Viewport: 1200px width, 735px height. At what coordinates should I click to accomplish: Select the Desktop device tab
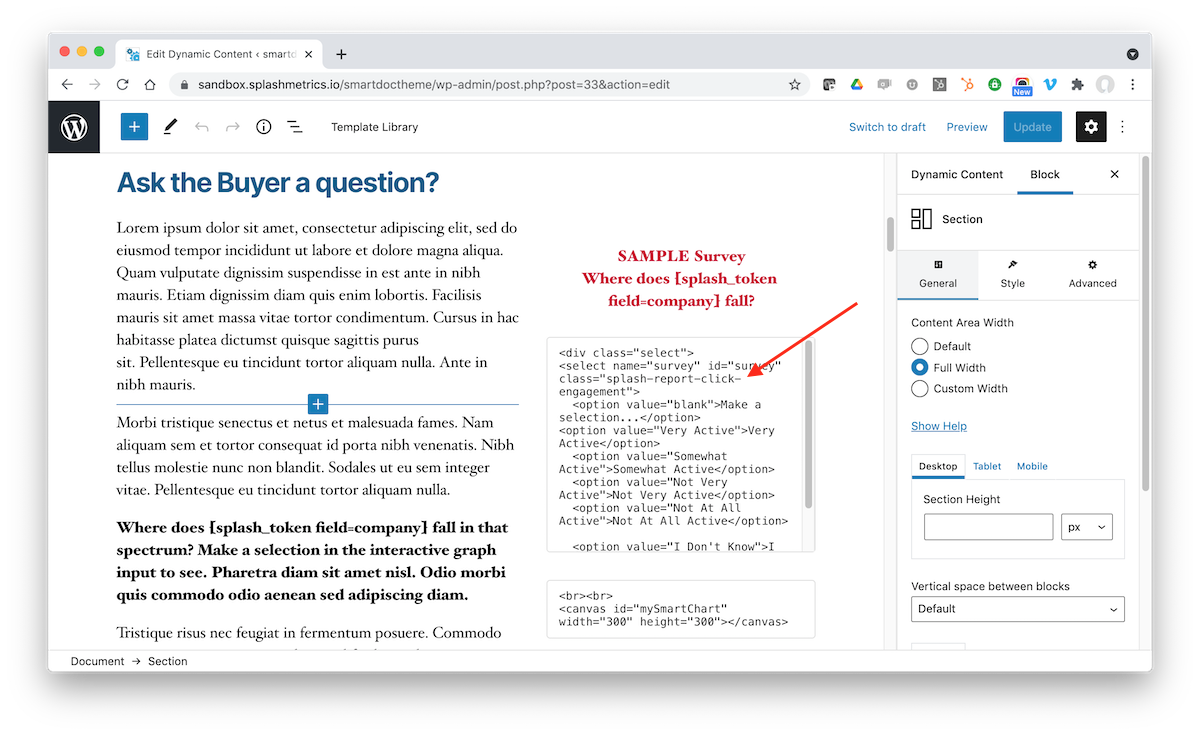(x=938, y=466)
